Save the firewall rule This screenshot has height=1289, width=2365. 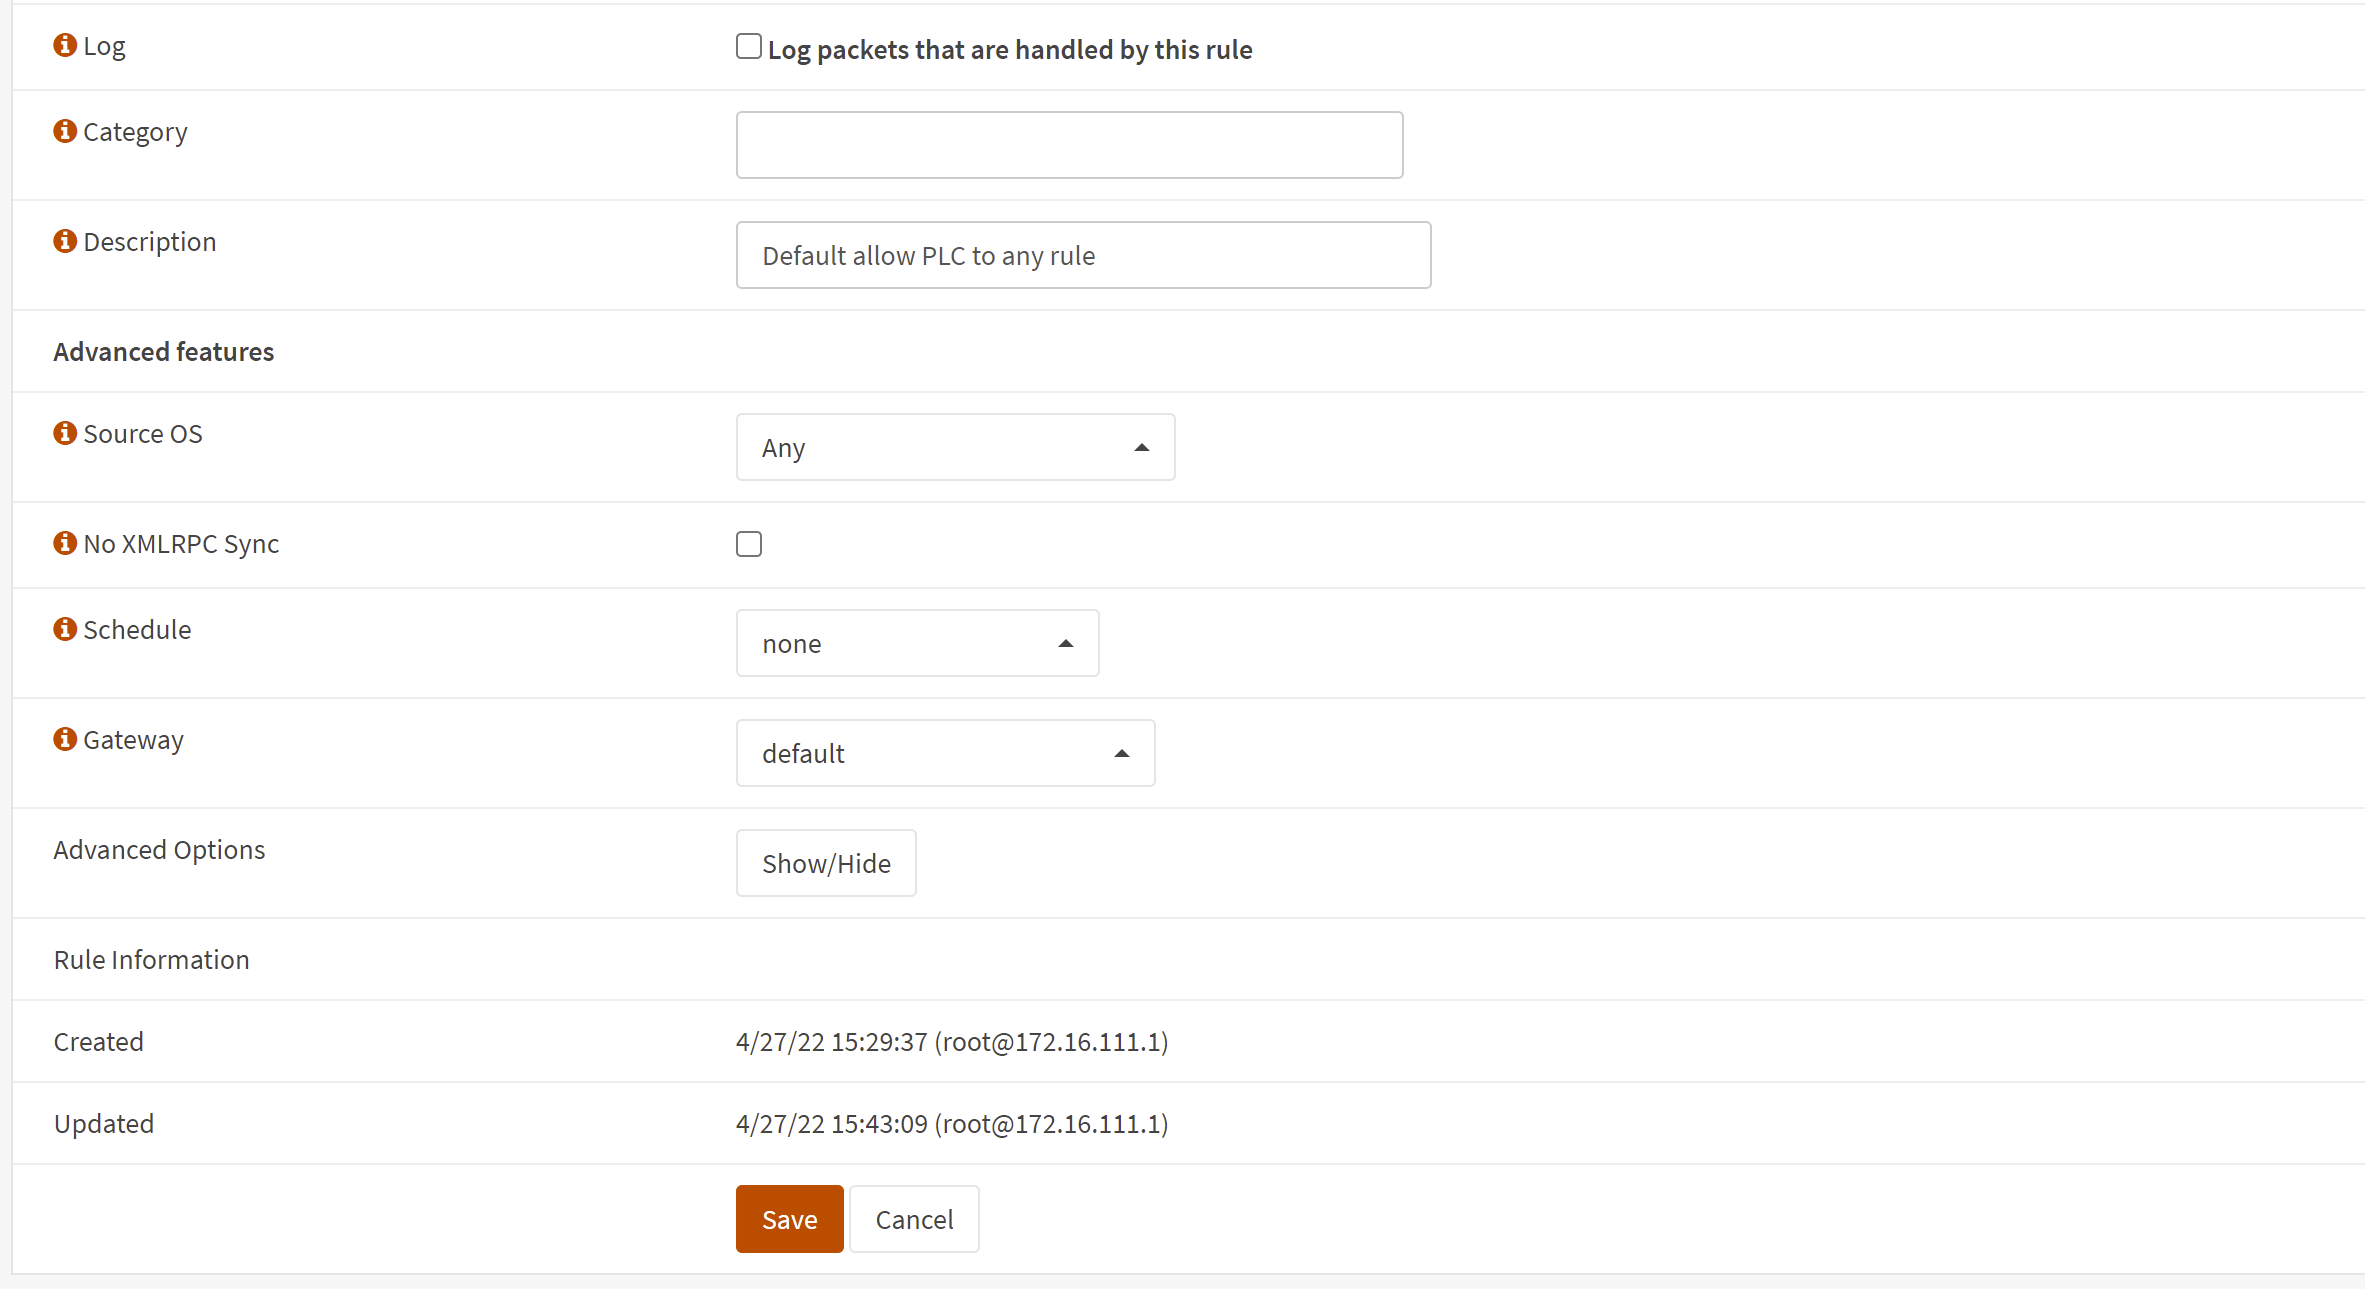(x=789, y=1219)
